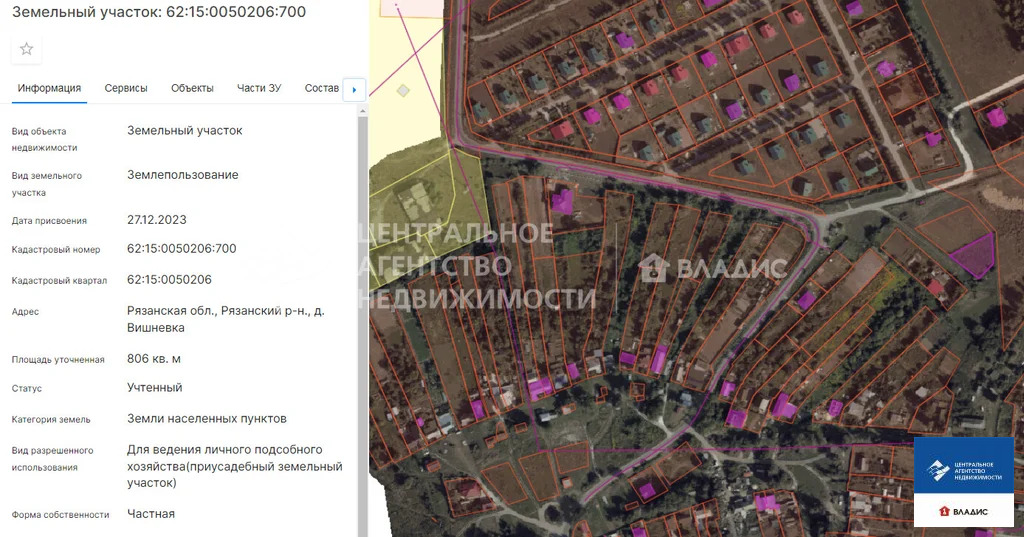Click the Земли населенных пунктов value
The image size is (1024, 537).
(206, 419)
